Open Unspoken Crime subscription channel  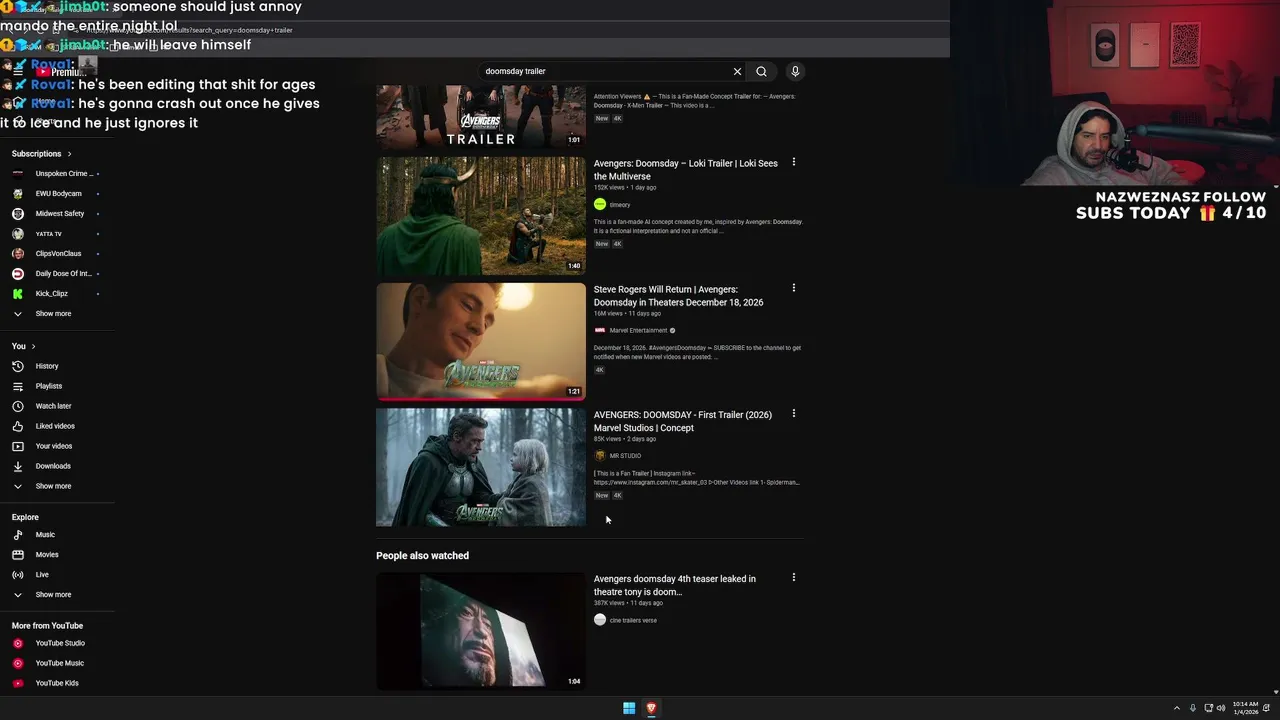point(56,174)
